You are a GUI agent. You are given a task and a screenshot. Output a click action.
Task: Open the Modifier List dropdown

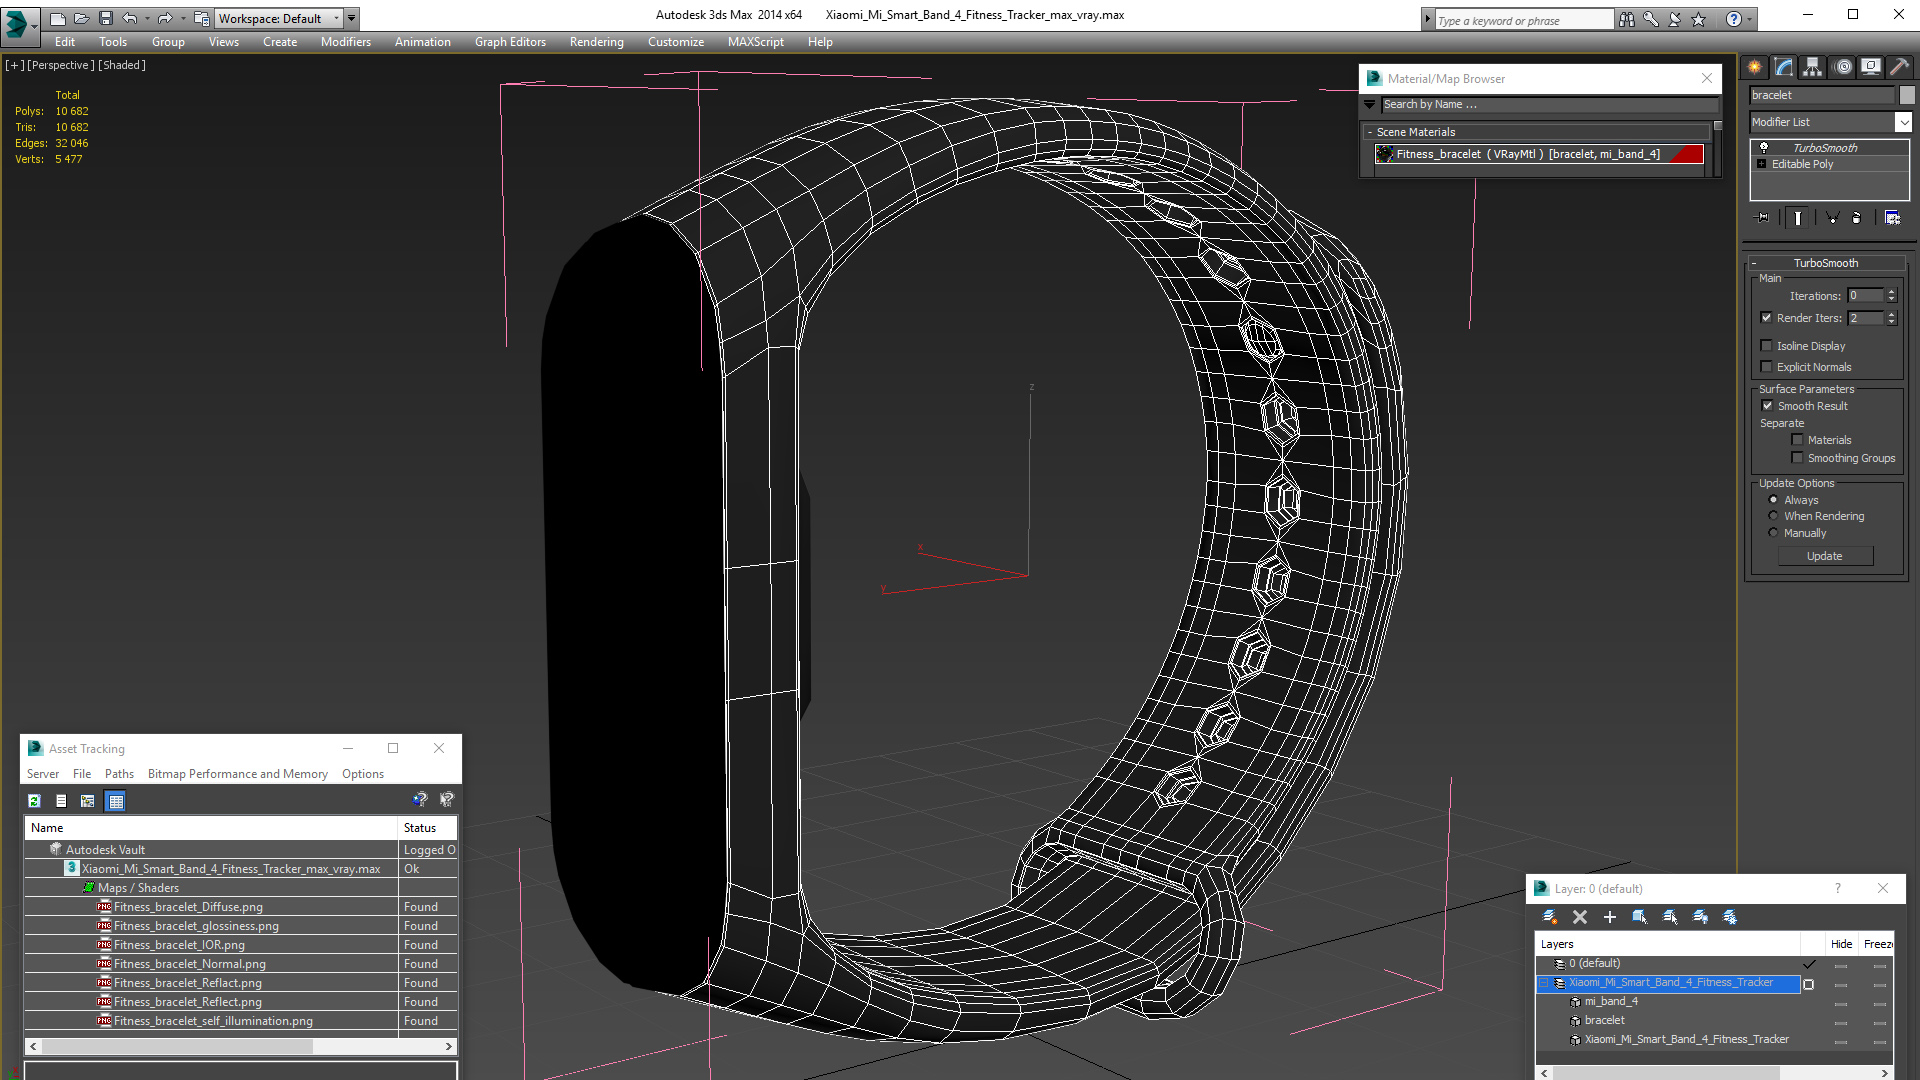tap(1903, 122)
